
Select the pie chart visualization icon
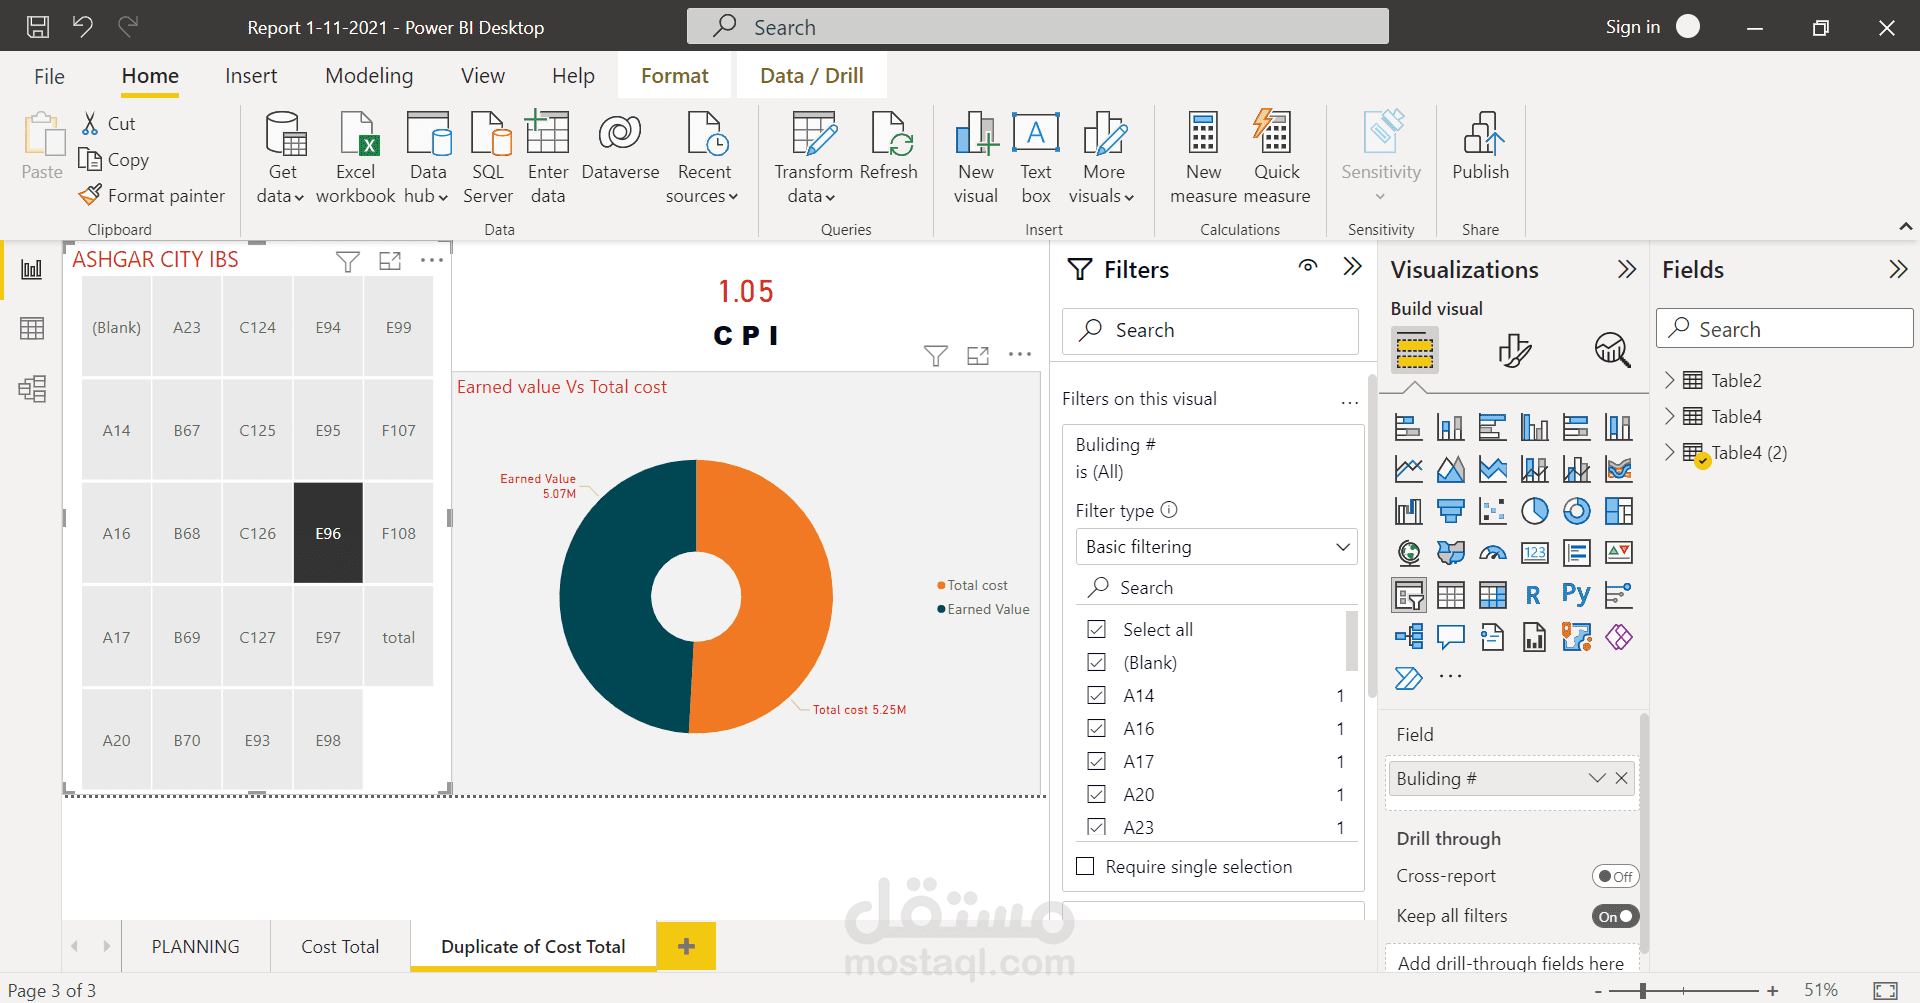1536,511
